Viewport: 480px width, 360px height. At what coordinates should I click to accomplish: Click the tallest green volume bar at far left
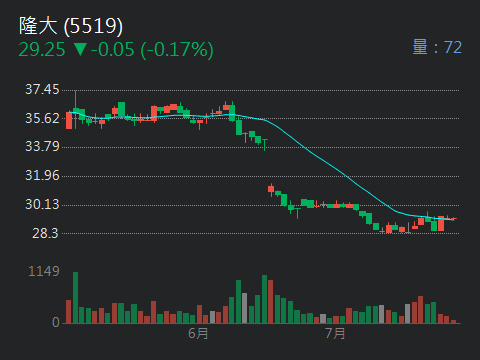pyautogui.click(x=76, y=298)
